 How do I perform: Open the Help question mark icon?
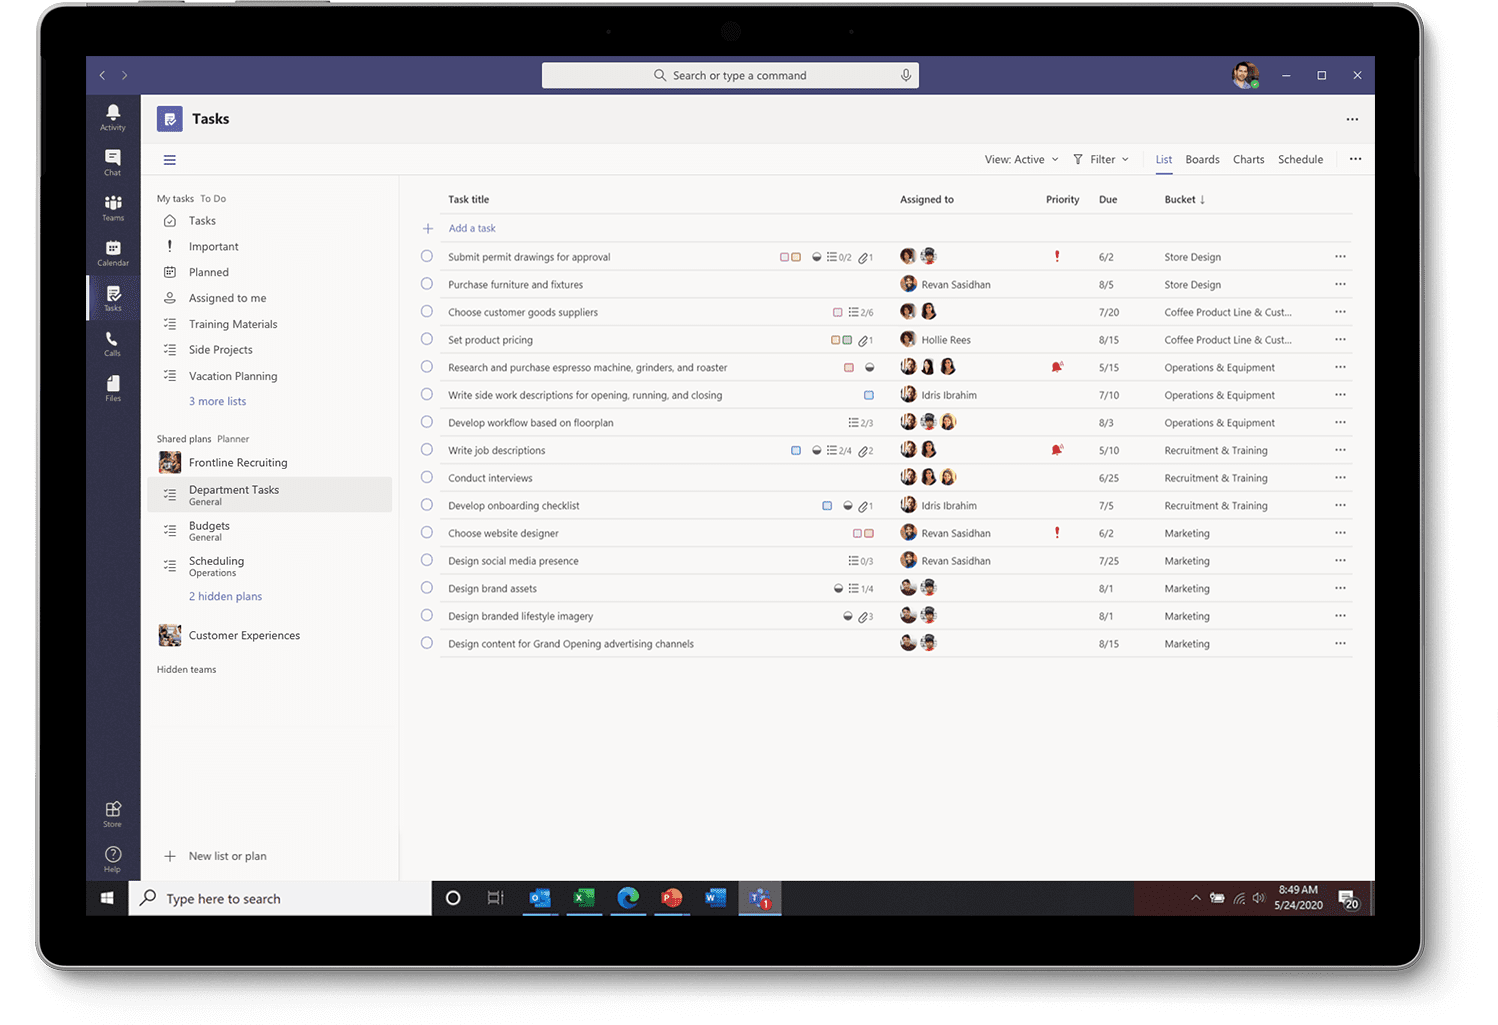113,858
